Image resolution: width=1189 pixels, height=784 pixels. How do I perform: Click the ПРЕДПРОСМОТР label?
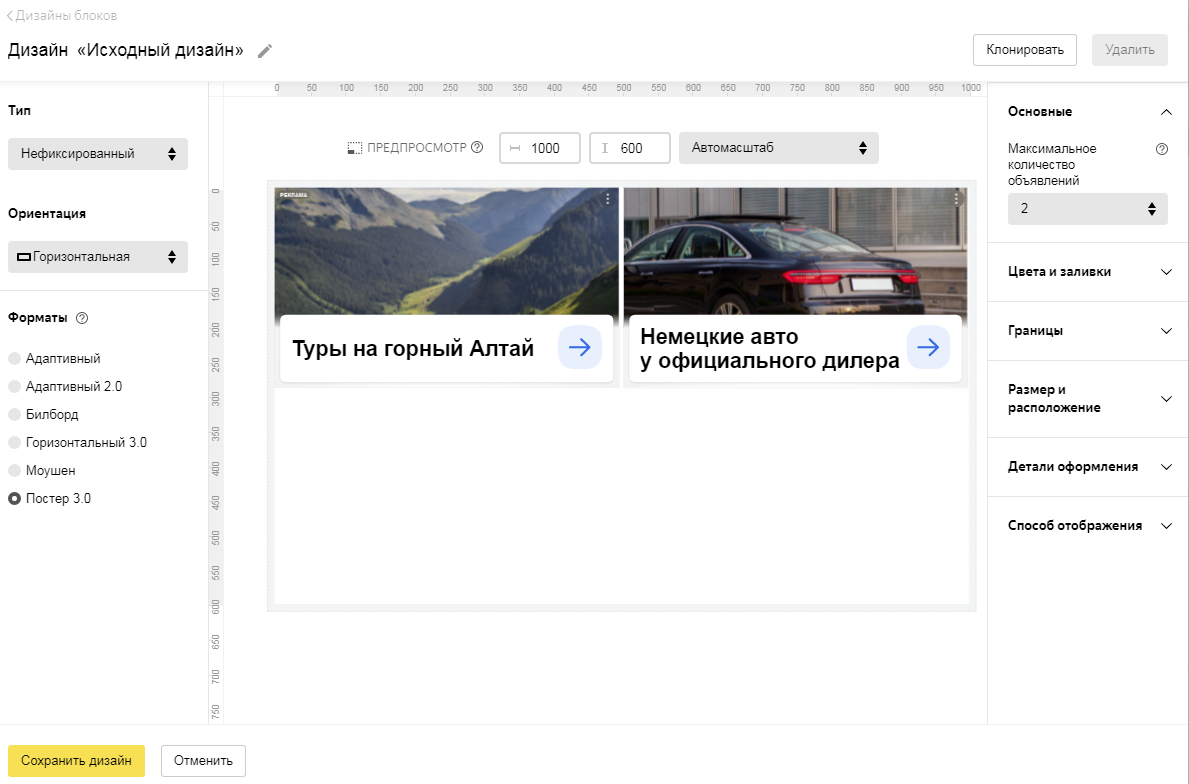[416, 148]
